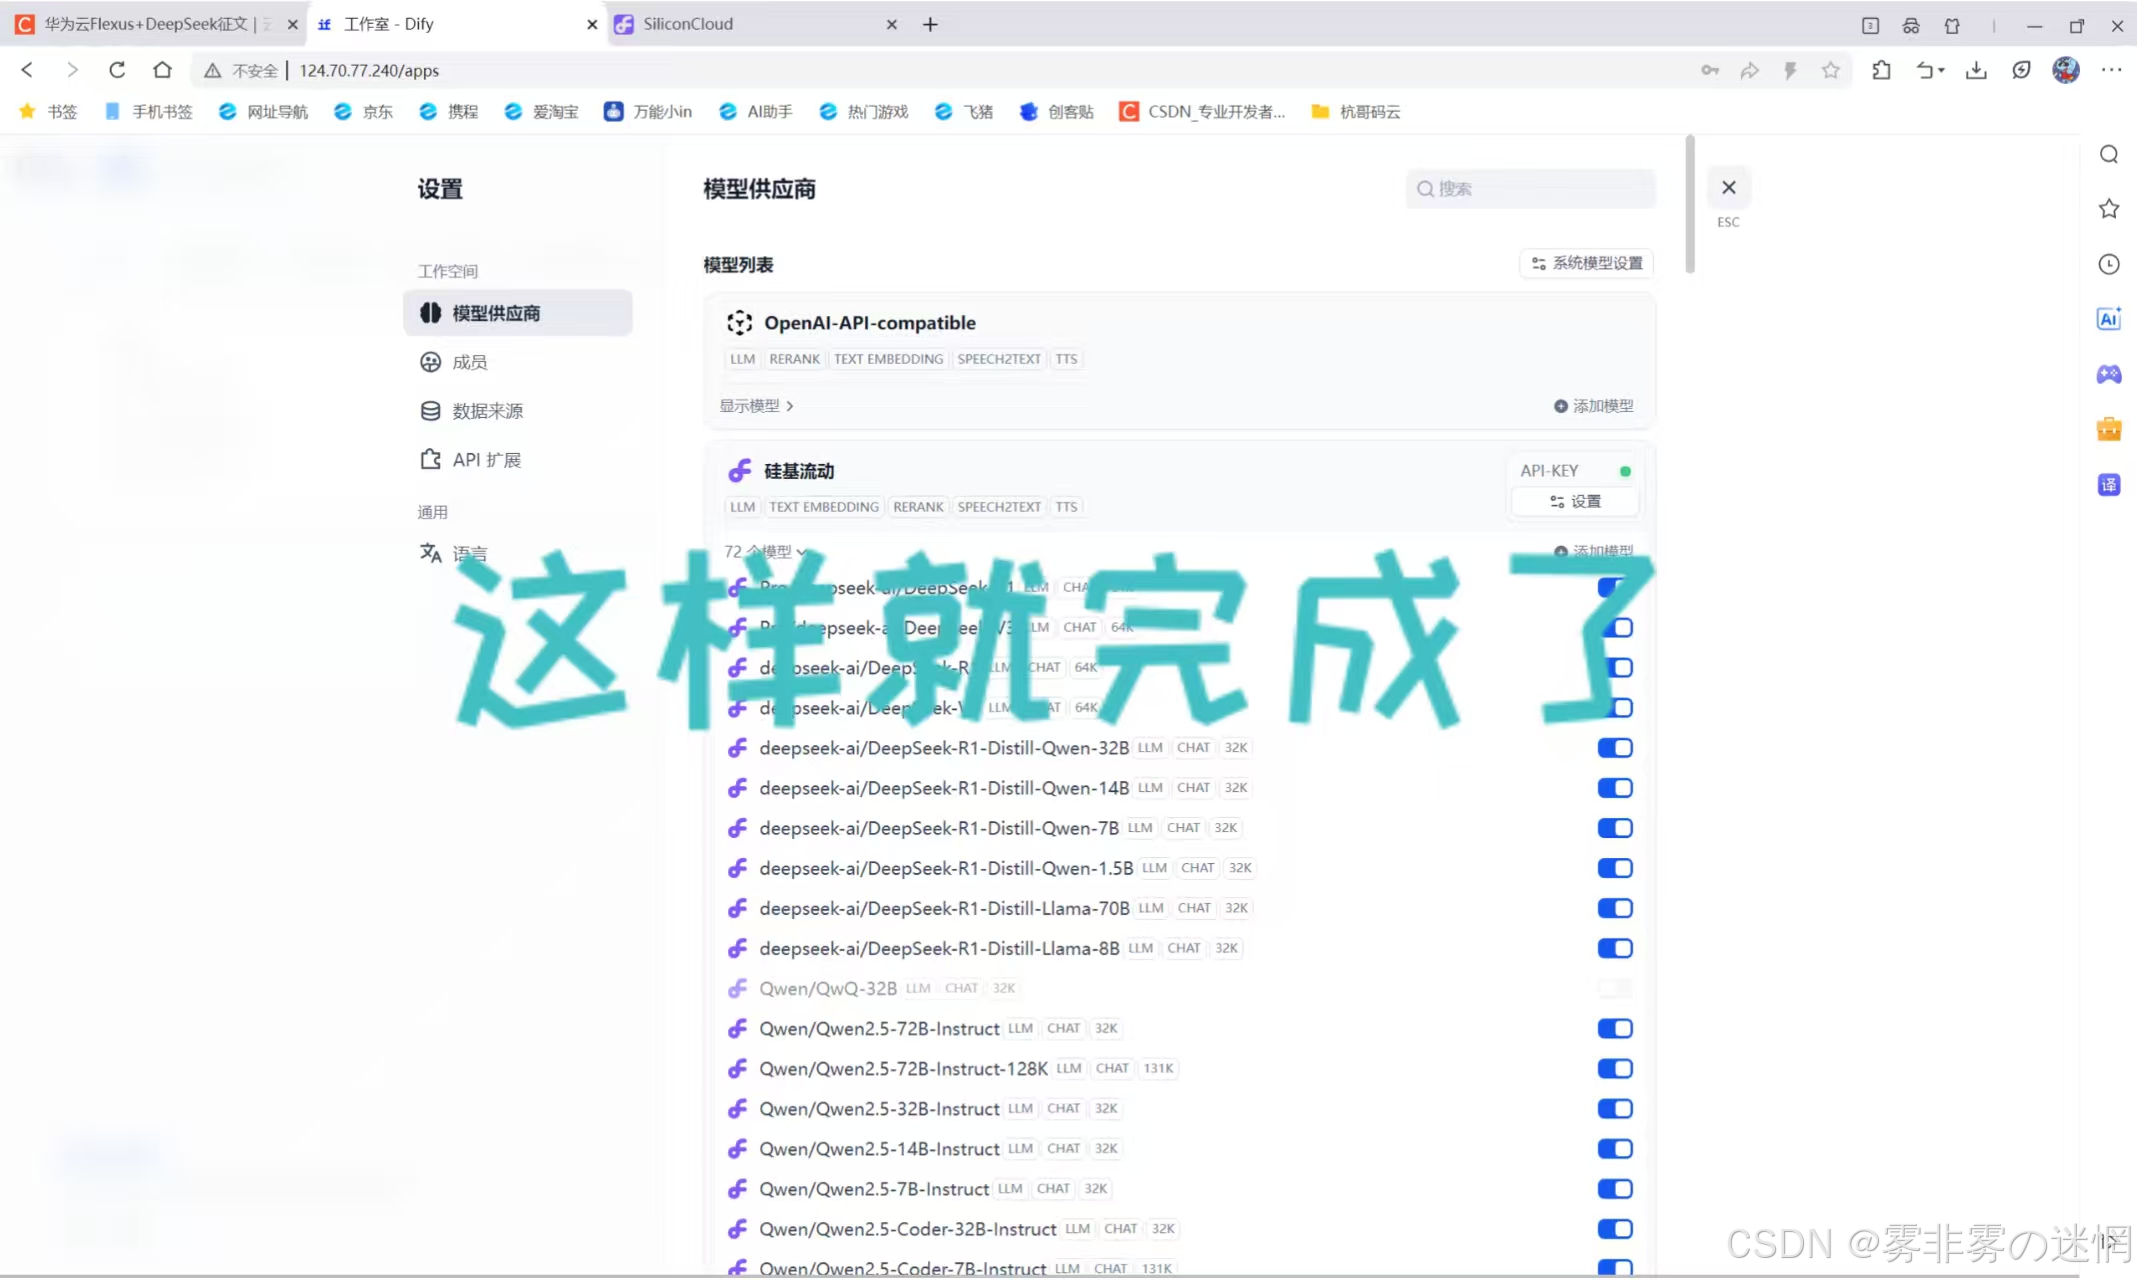The width and height of the screenshot is (2137, 1280).
Task: Open 设置 for 硅基流动 API-KEY
Action: click(1575, 501)
